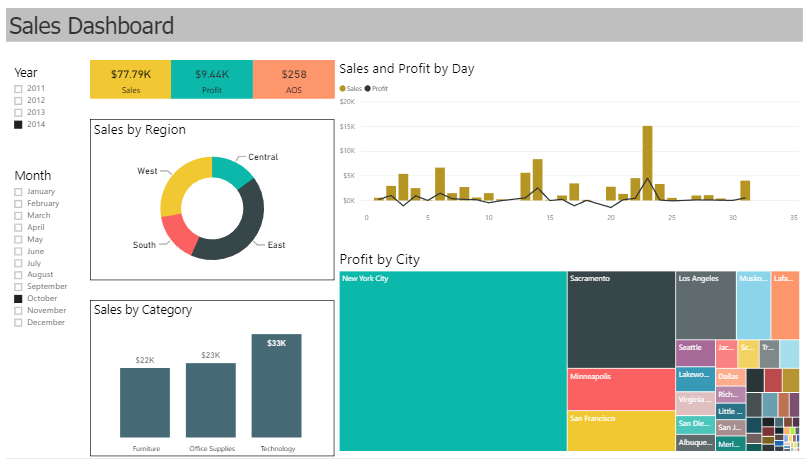Select the $9.44K Profit card
Viewport: 811px width, 459px height.
coord(212,79)
